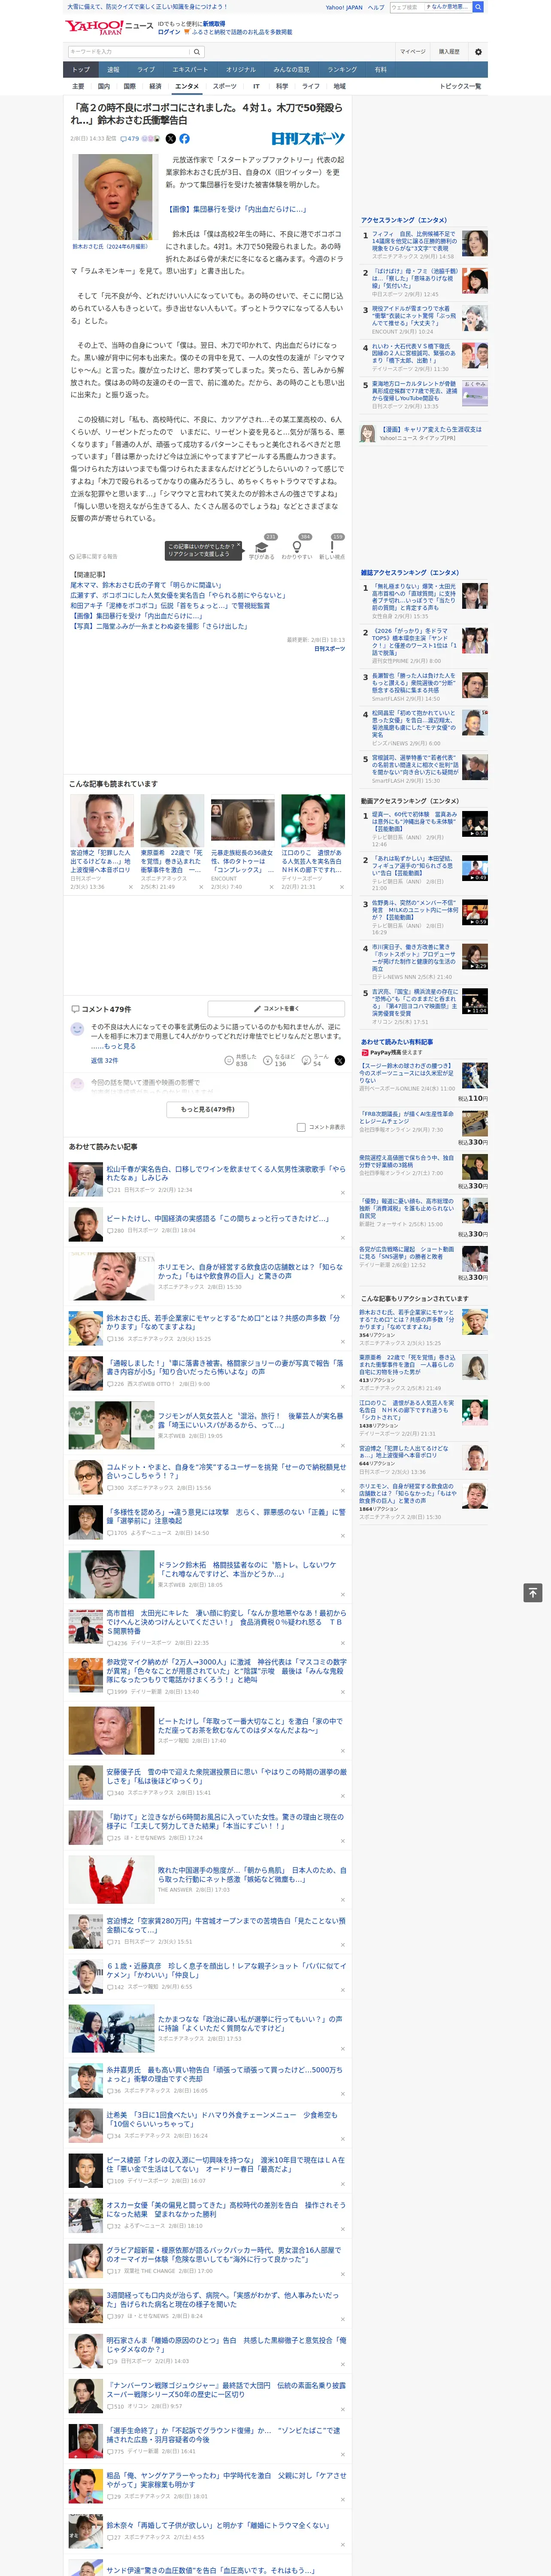Open トピックス一覧 link
Screen dimensions: 551x2576
click(460, 86)
